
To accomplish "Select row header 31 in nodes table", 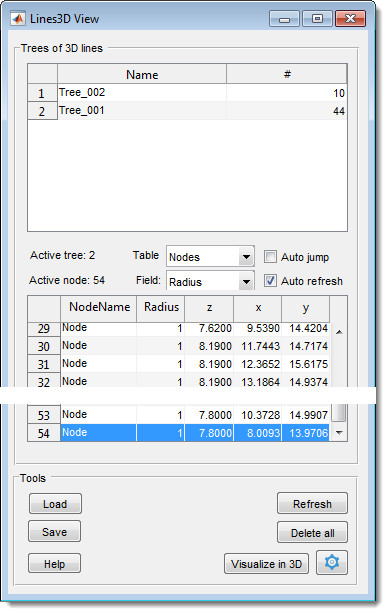I will [x=44, y=364].
